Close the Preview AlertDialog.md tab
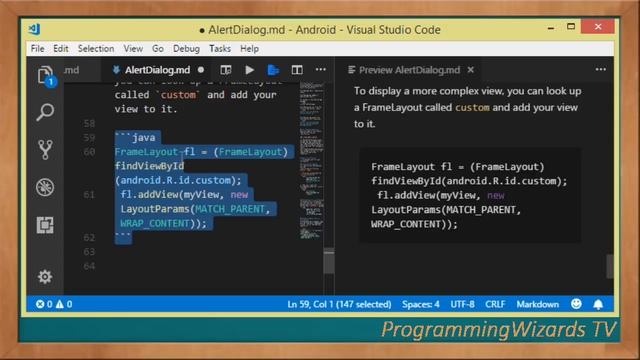 click(471, 70)
